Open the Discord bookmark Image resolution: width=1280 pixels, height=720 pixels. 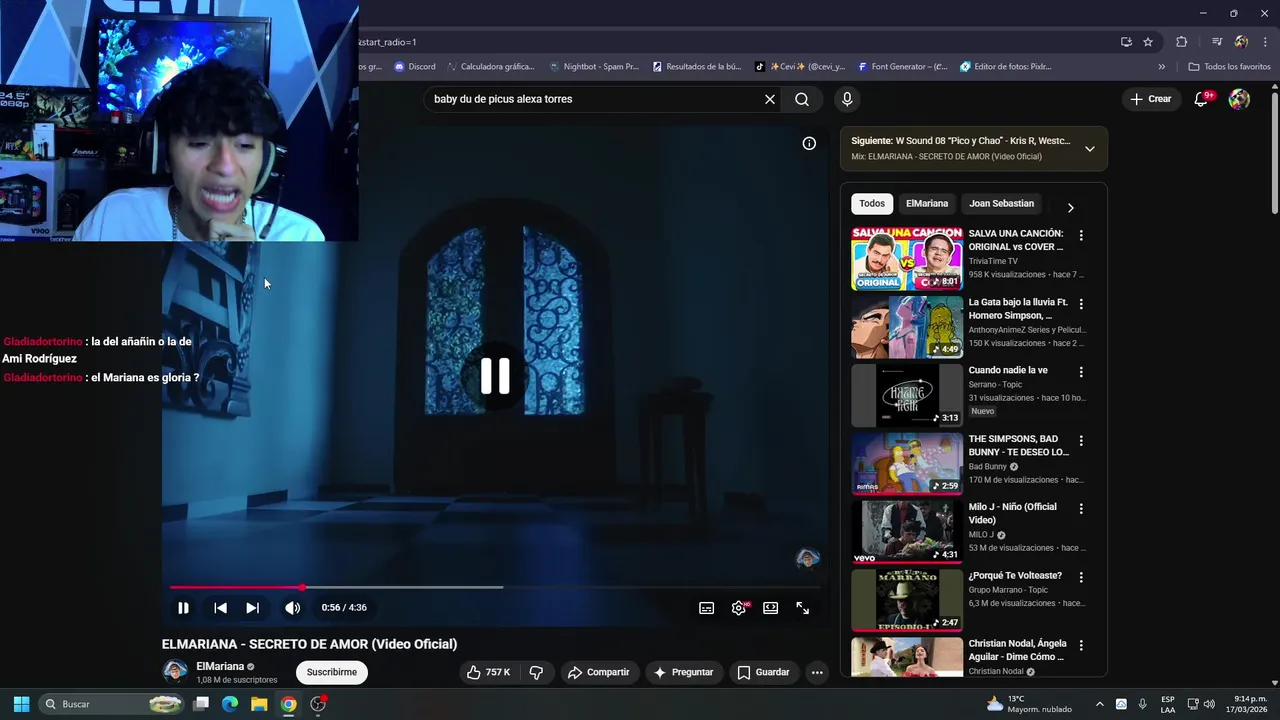tap(414, 67)
